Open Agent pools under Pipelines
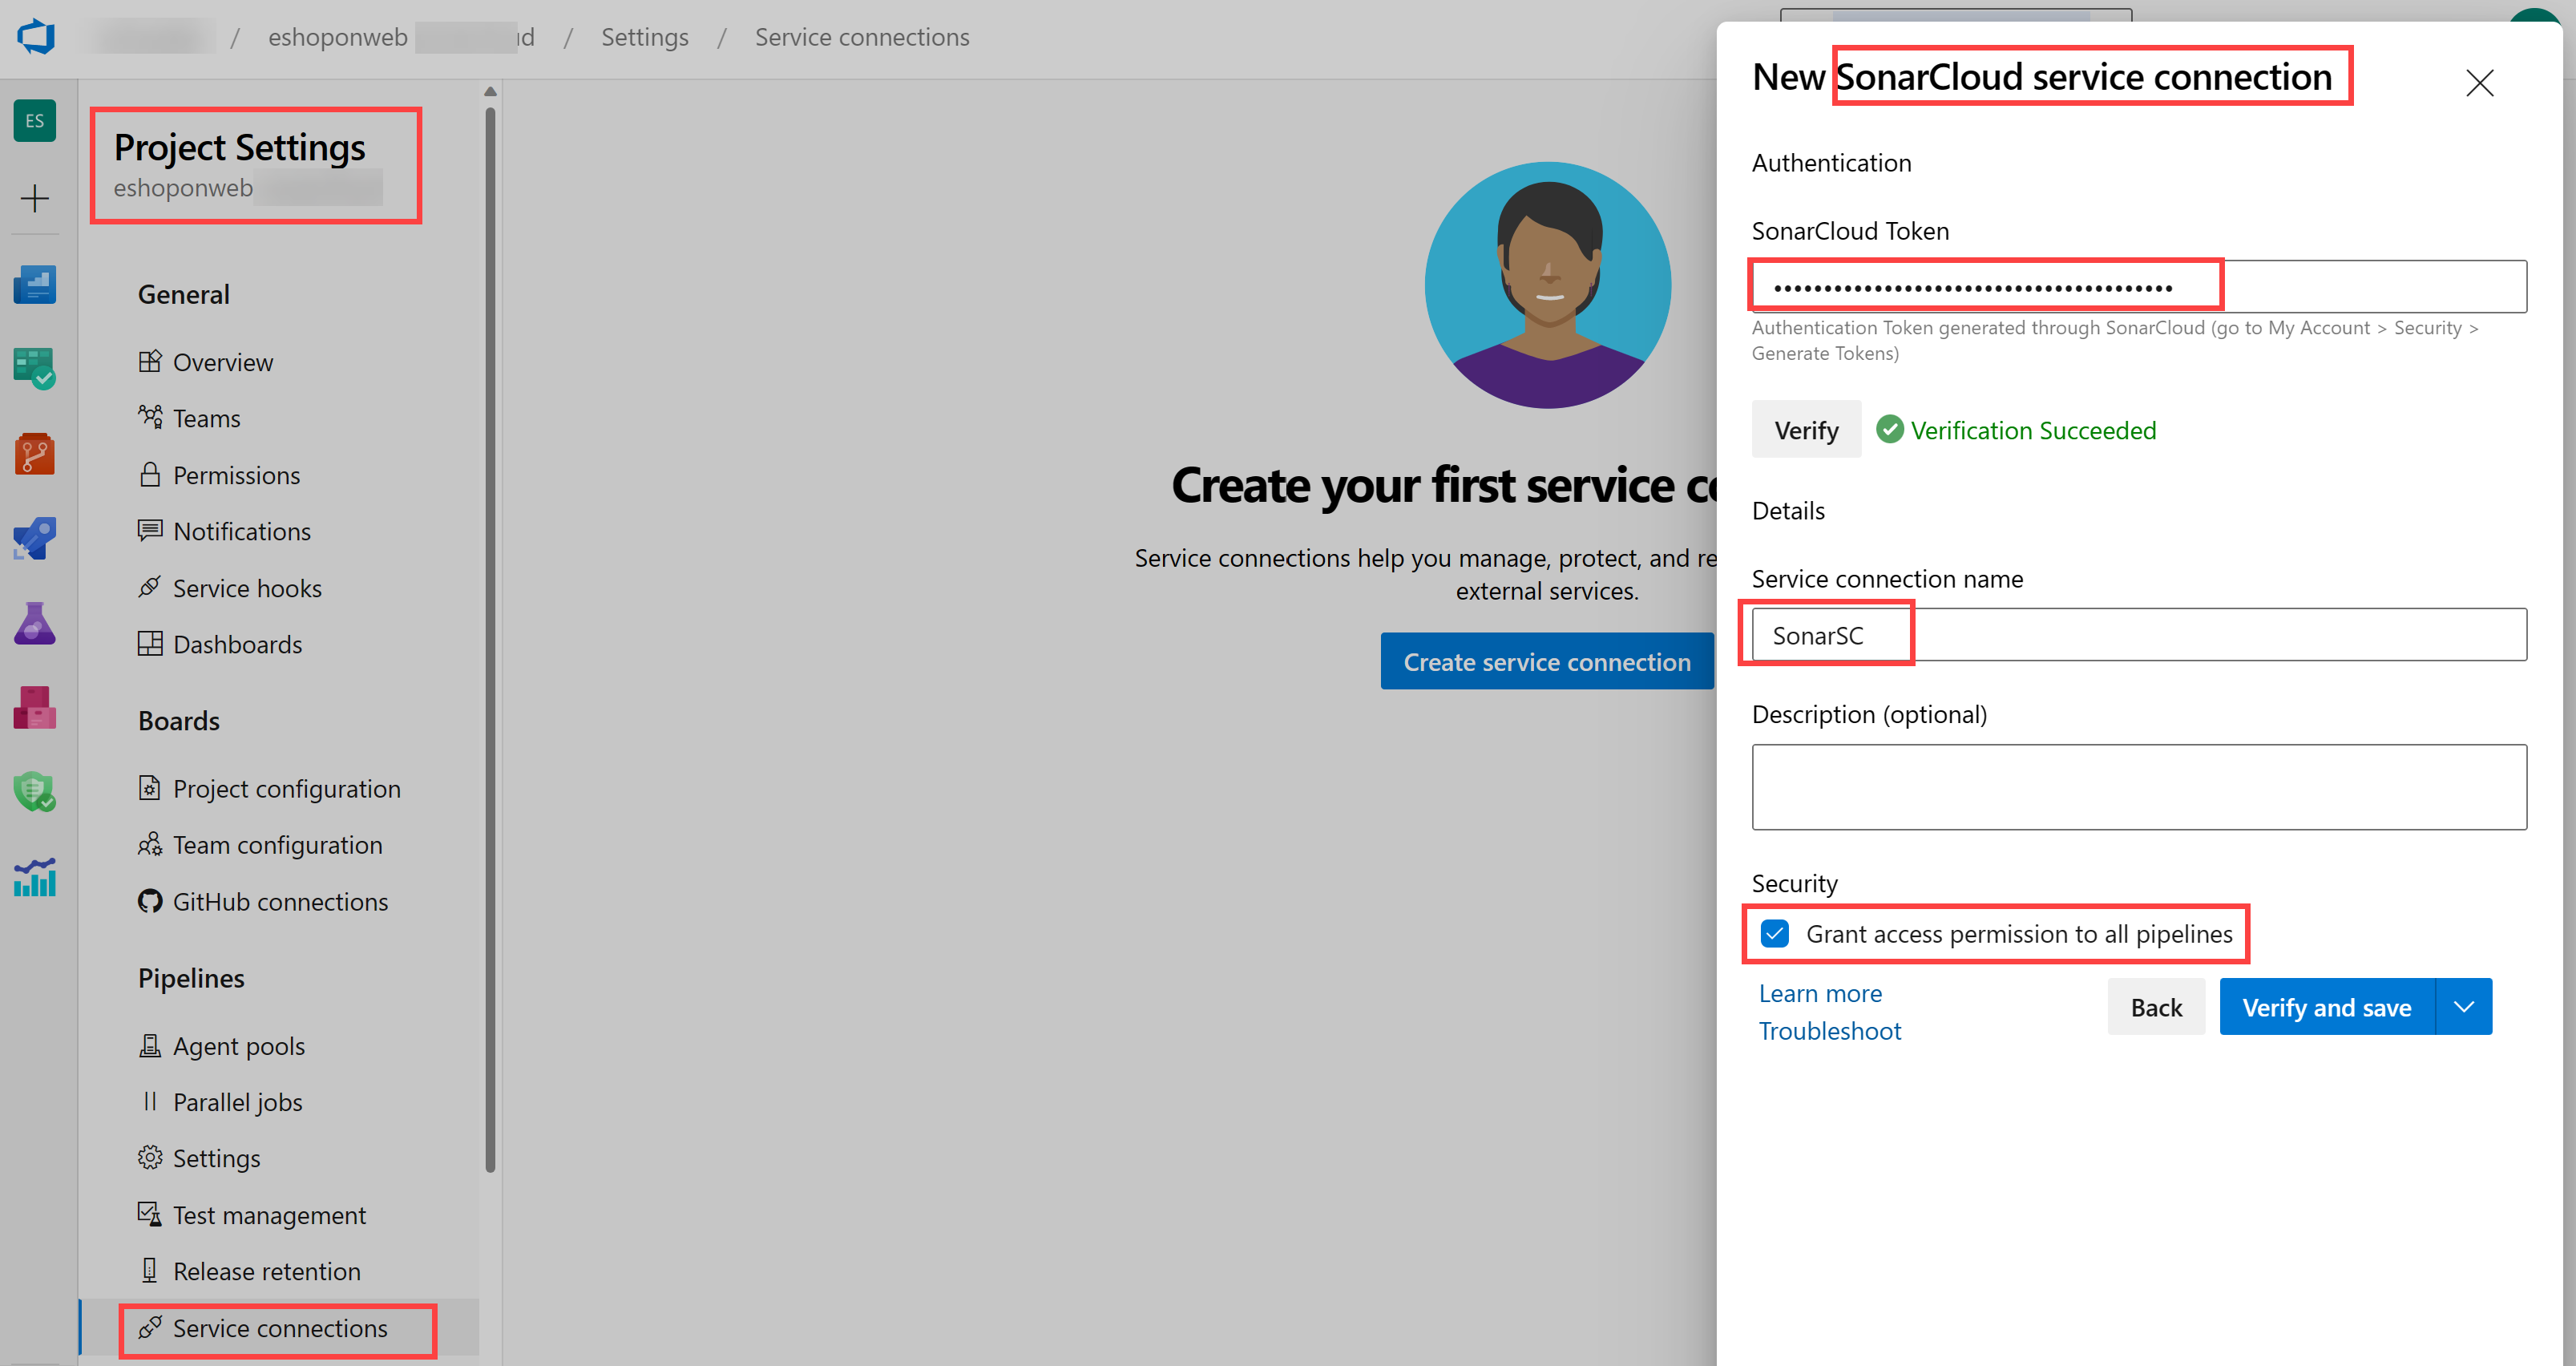The height and width of the screenshot is (1366, 2576). 239,1046
